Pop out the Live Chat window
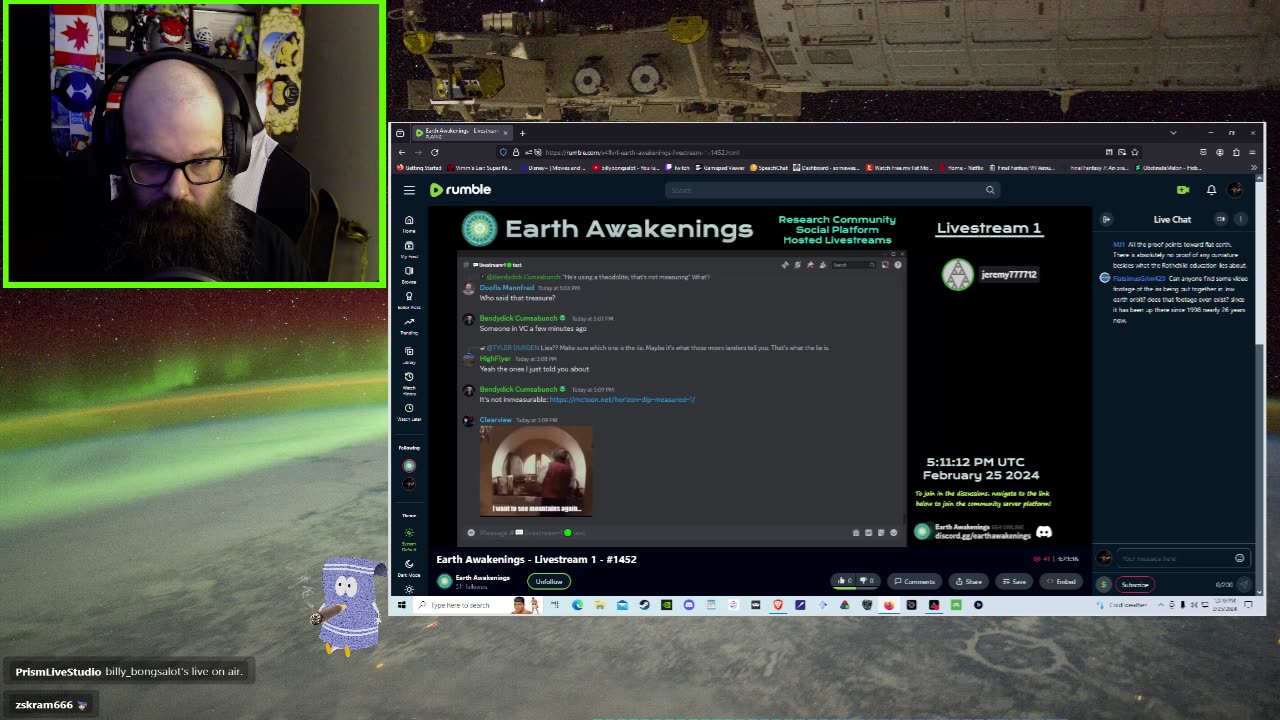Screen dimensions: 1280x720 coord(1221,219)
